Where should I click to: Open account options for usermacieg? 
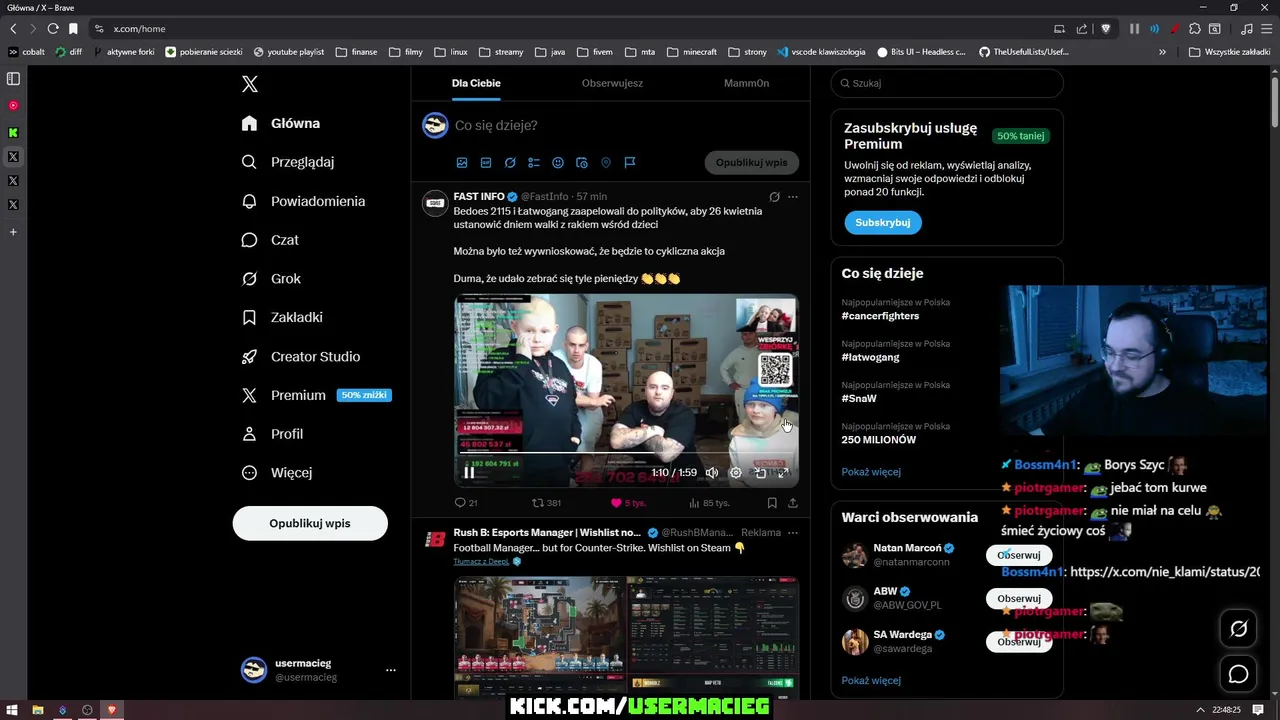pyautogui.click(x=390, y=670)
